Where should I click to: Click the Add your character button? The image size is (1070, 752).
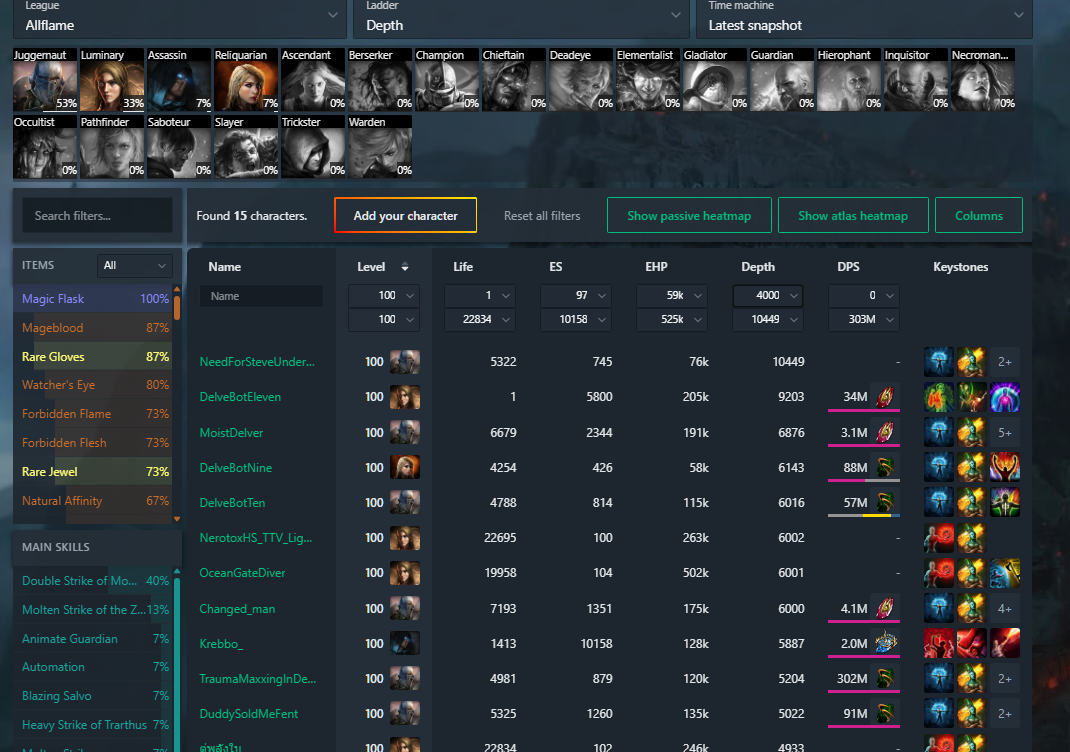point(405,215)
